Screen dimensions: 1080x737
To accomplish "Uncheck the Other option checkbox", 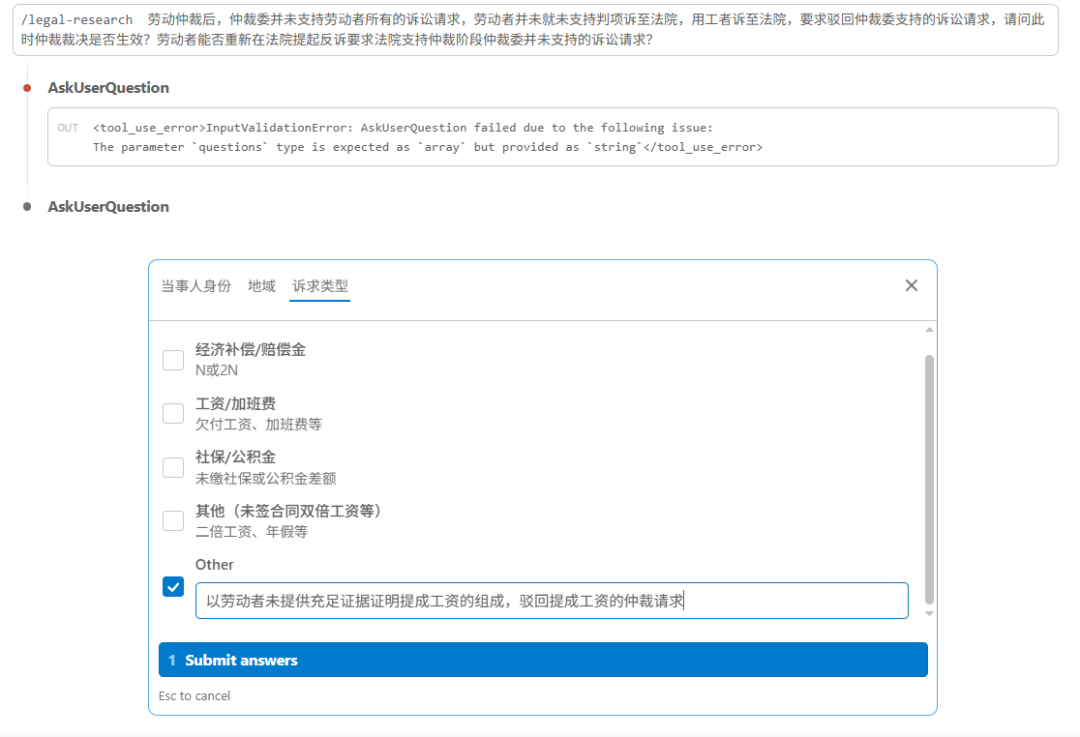I will click(x=173, y=587).
